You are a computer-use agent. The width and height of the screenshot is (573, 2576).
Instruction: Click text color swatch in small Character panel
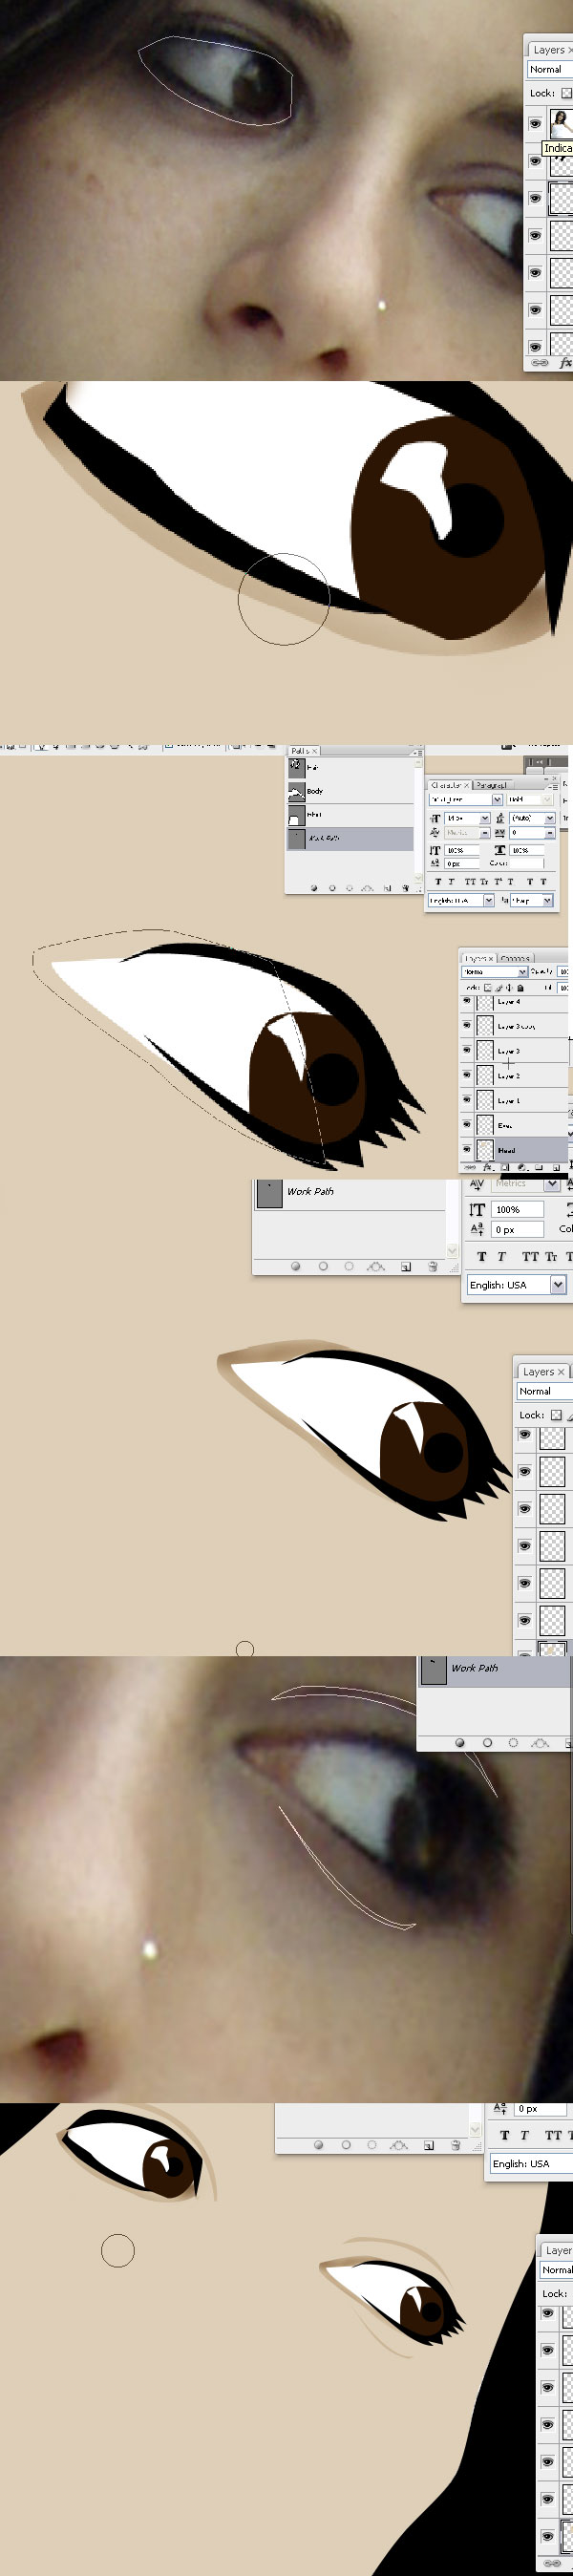pyautogui.click(x=527, y=864)
